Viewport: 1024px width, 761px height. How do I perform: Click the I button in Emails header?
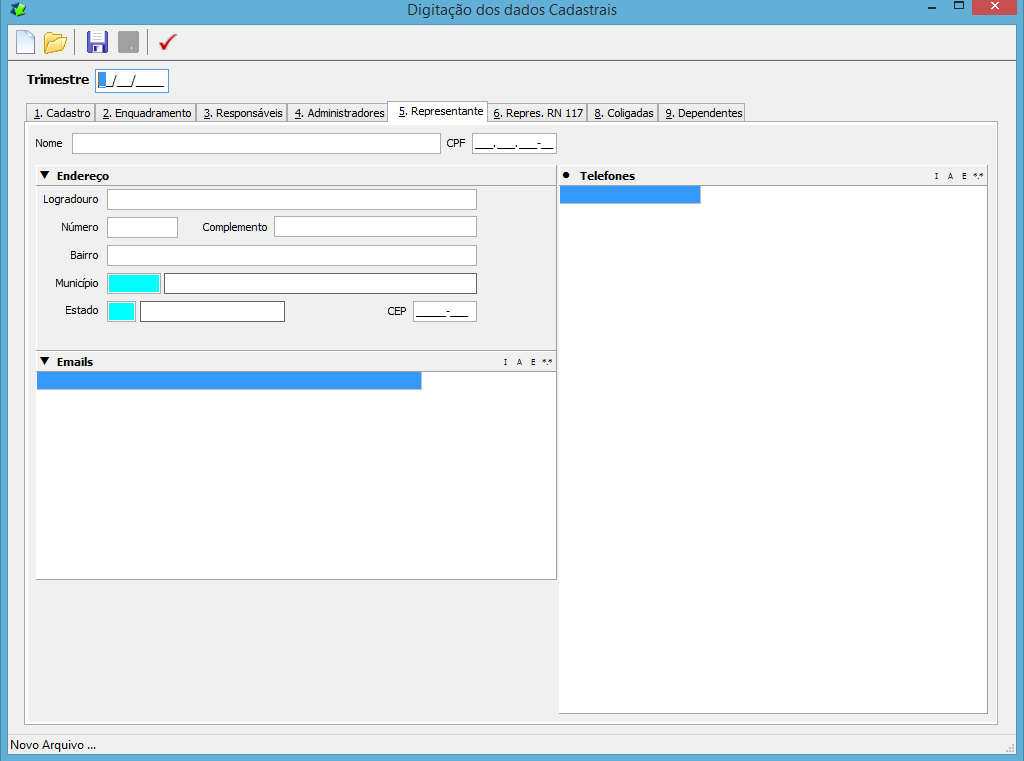pyautogui.click(x=505, y=362)
